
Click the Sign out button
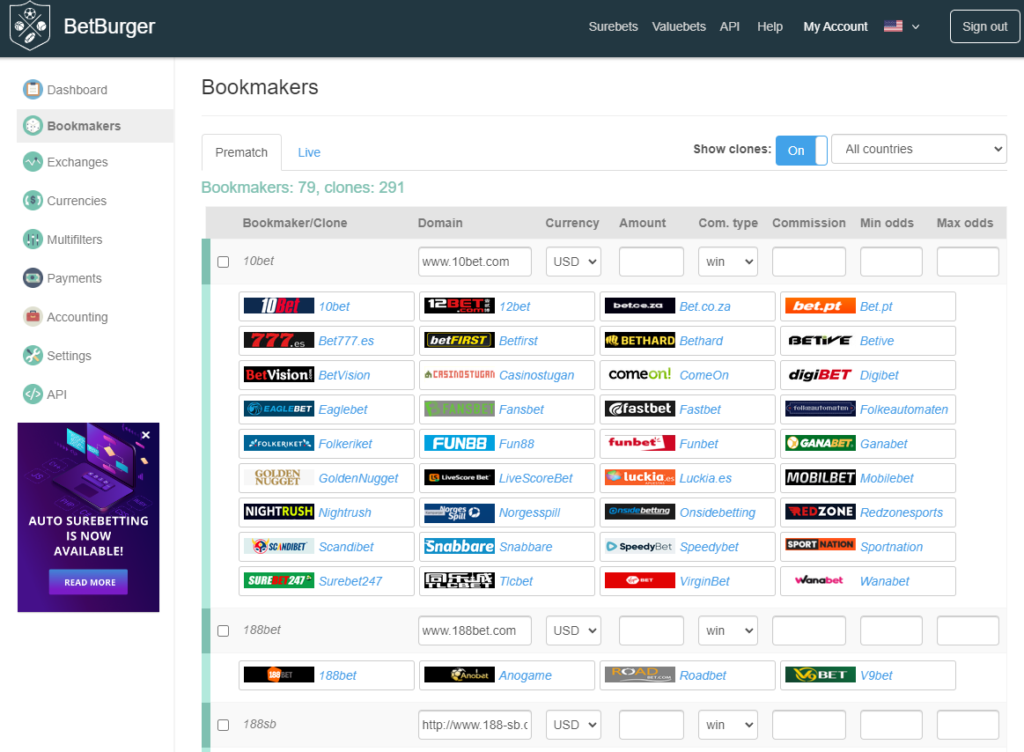pos(985,27)
